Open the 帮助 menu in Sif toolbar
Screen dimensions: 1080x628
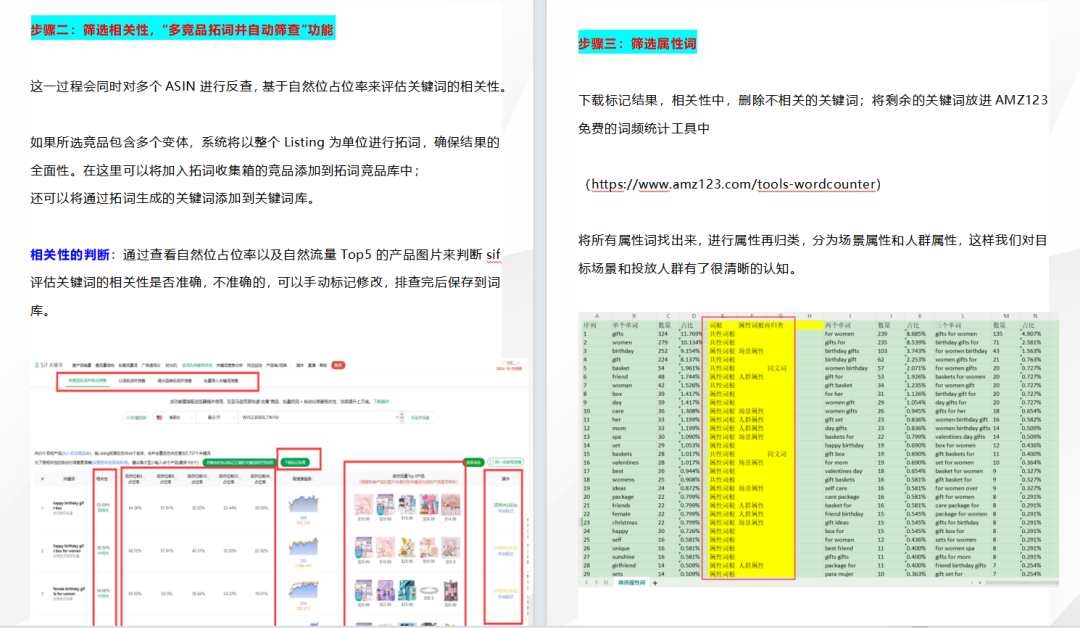321,365
